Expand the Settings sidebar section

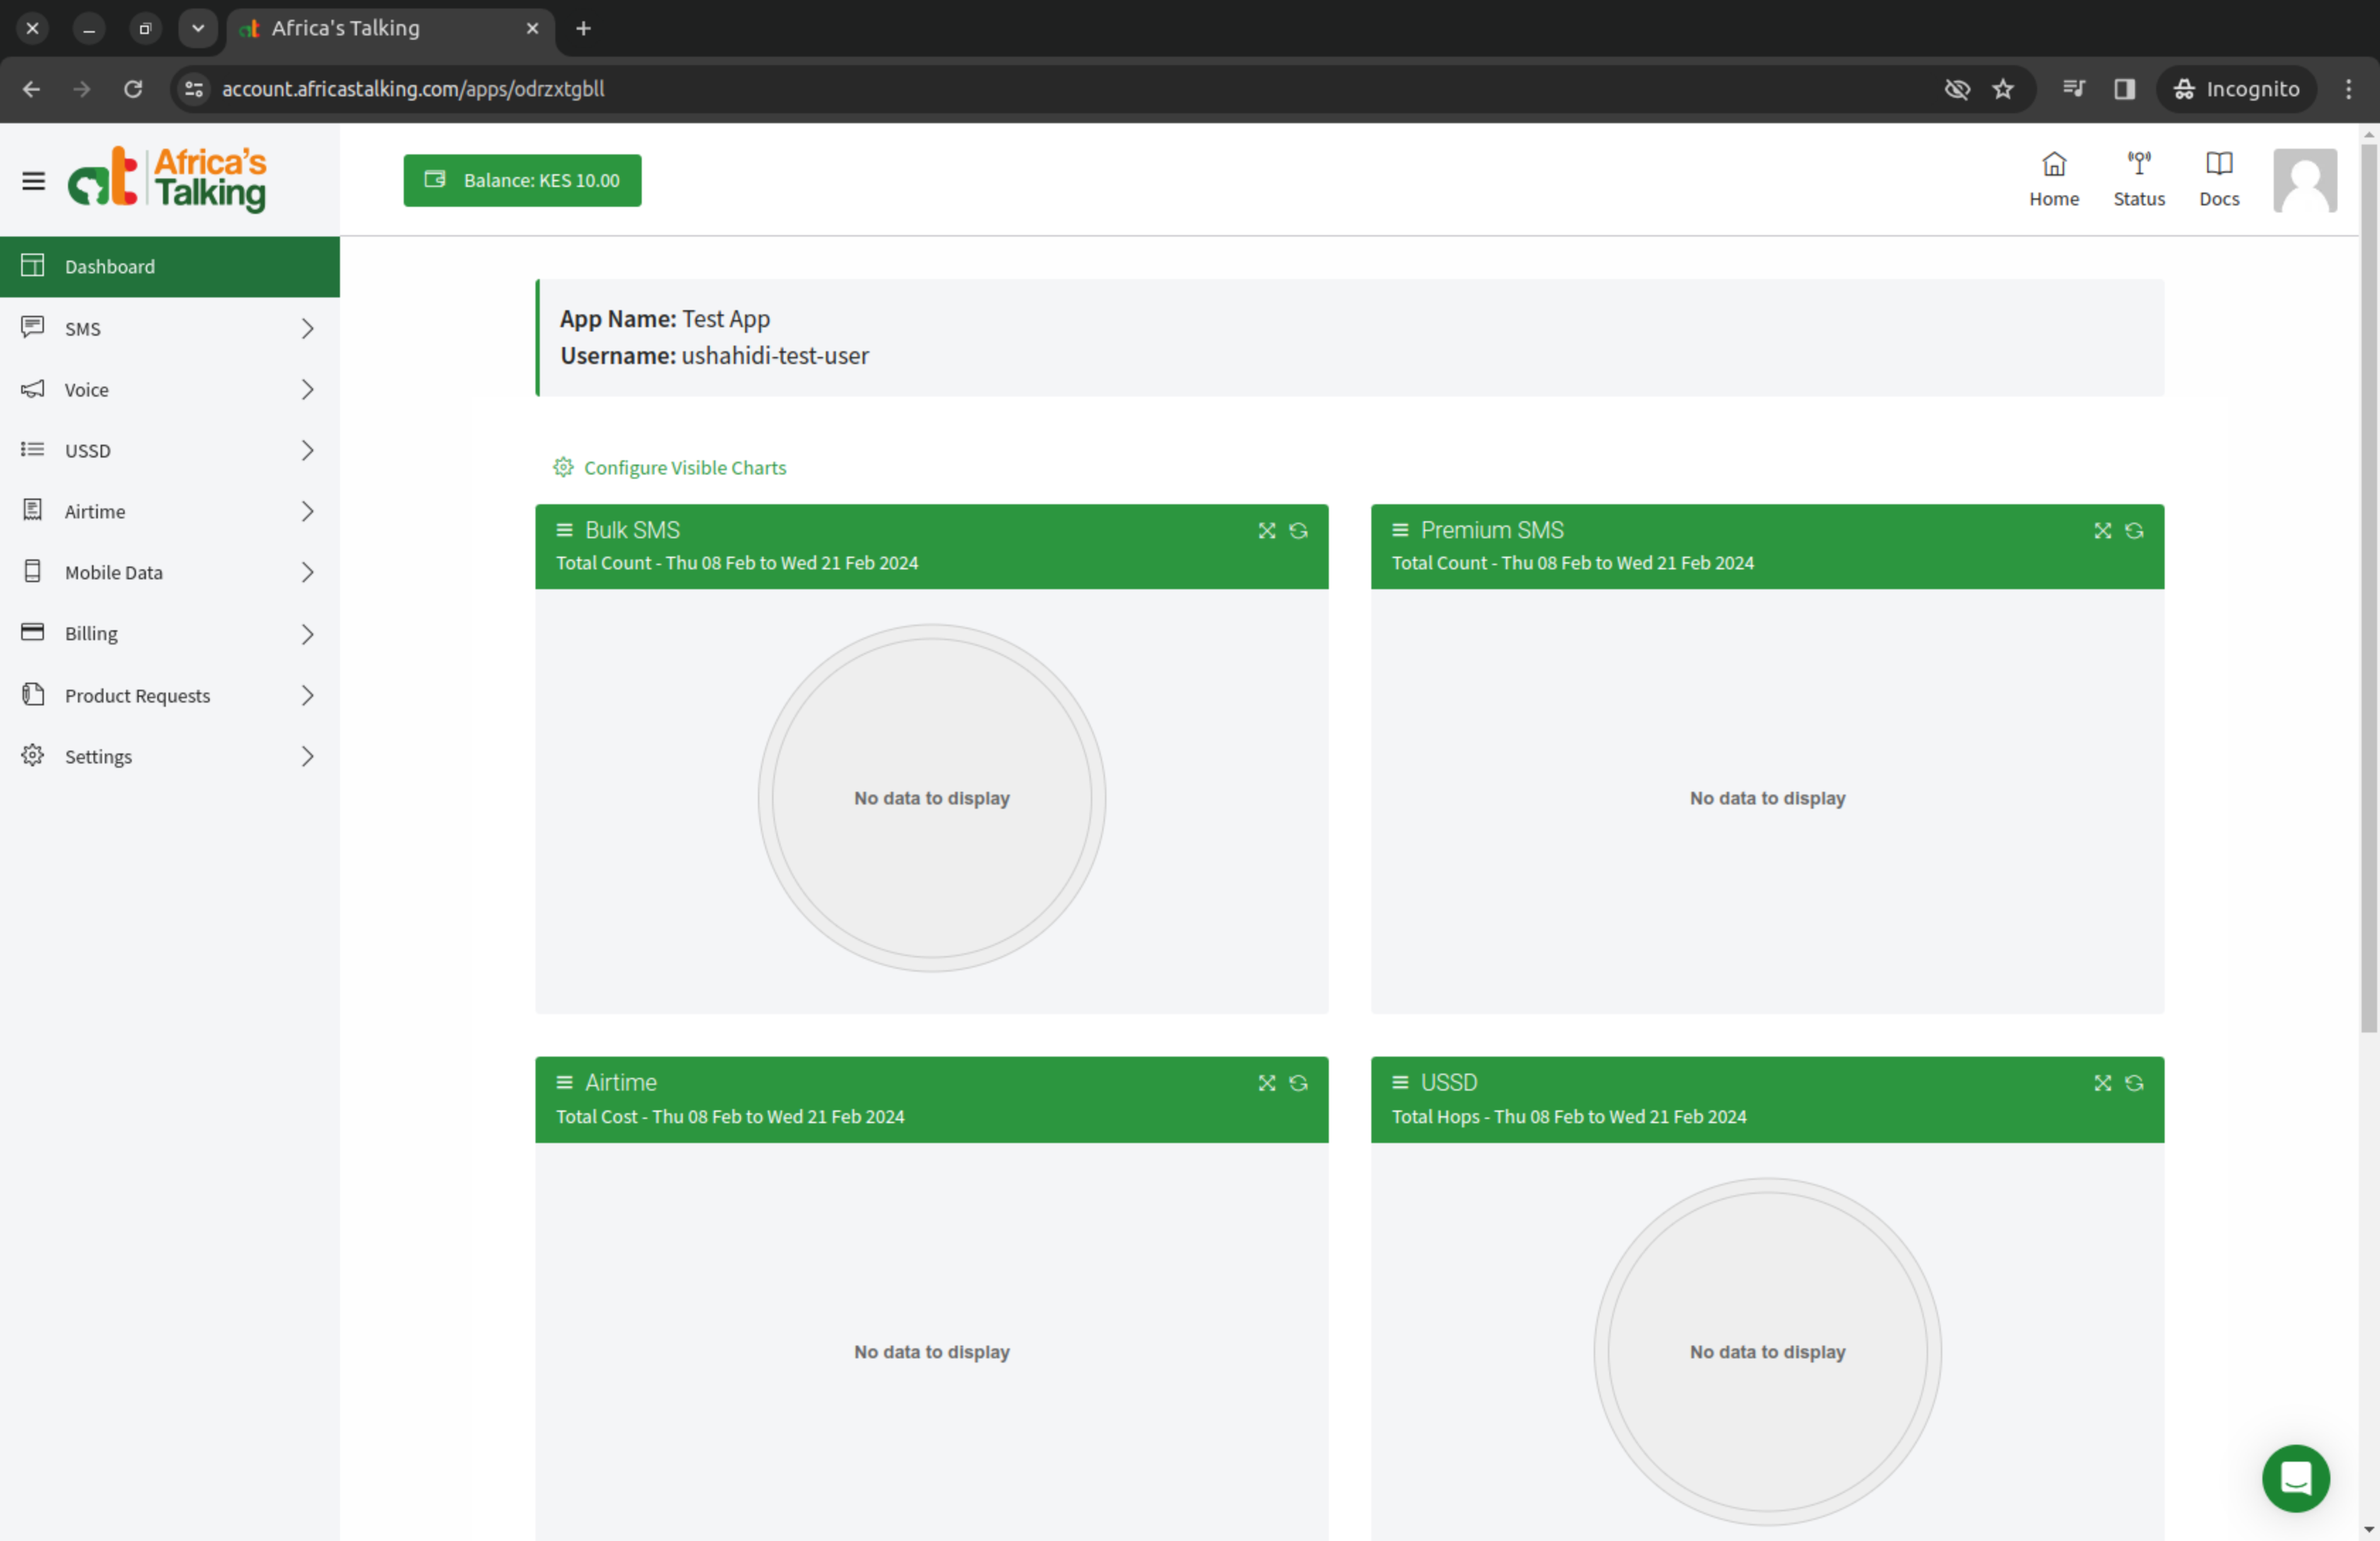tap(170, 757)
